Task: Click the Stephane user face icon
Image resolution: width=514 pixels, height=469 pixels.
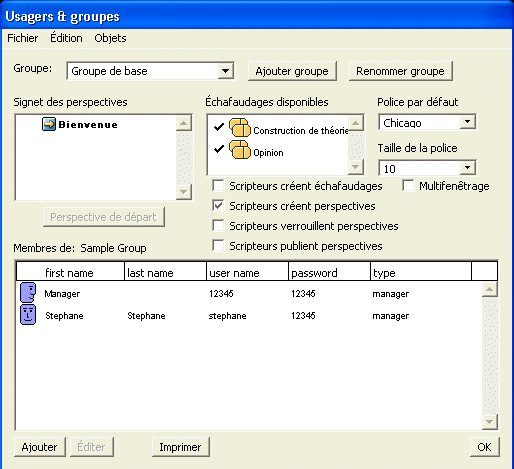Action: (x=28, y=314)
